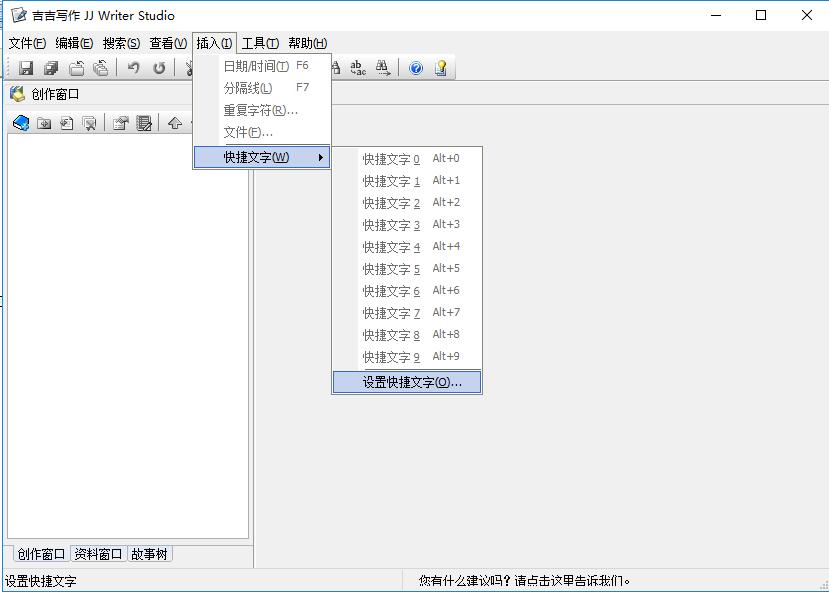Viewport: 829px width, 592px height.
Task: Open a file using the folder toolbar icon
Action: pos(77,68)
